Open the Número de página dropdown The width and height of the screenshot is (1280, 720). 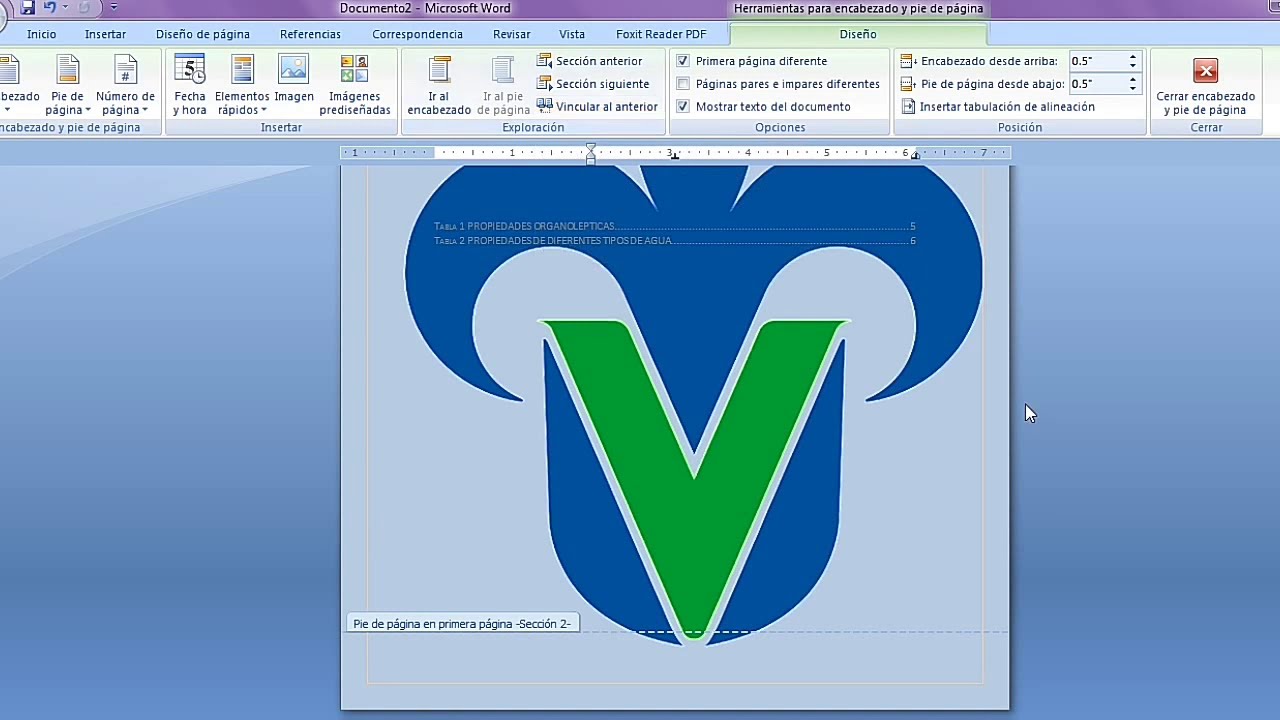coord(125,86)
